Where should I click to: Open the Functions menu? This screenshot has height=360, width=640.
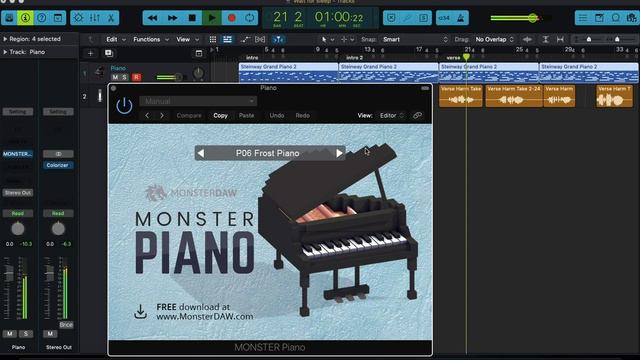[x=151, y=40]
